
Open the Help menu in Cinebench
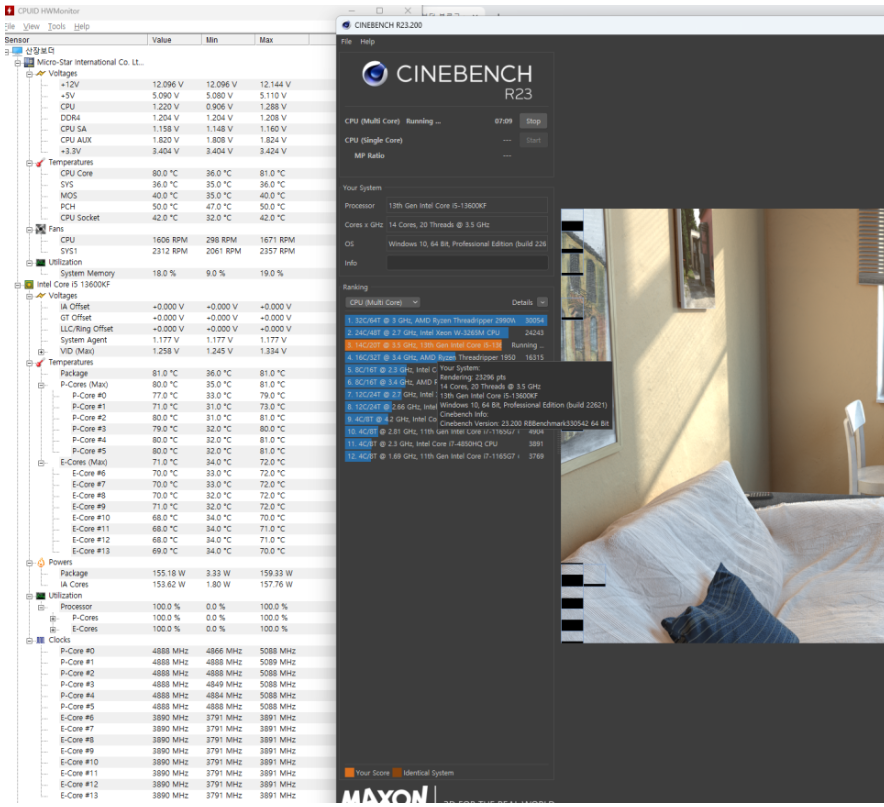click(x=368, y=42)
